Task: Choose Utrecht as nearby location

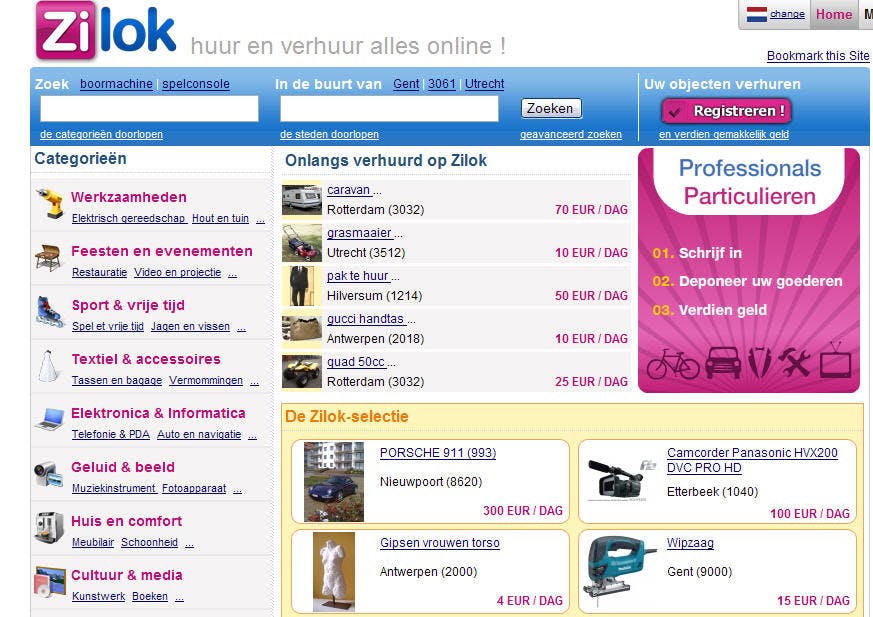Action: [484, 84]
